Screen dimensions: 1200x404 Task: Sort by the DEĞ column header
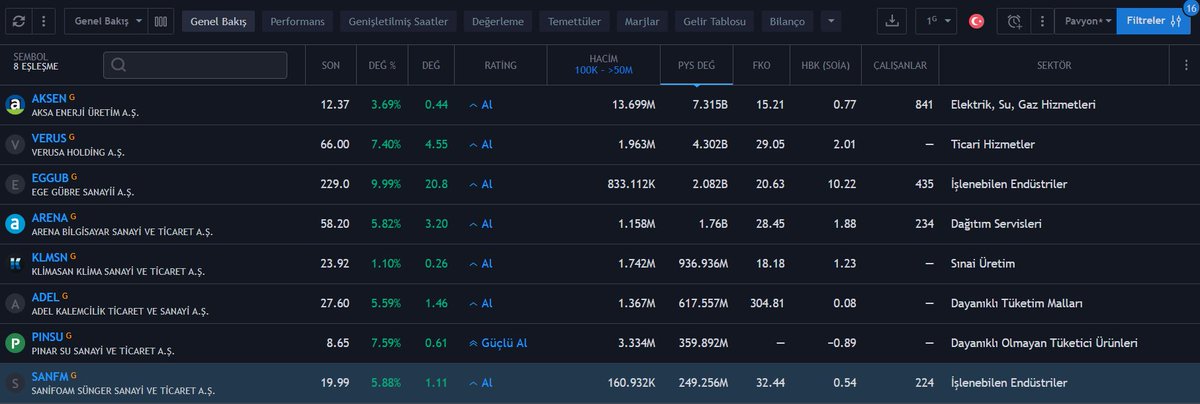430,65
